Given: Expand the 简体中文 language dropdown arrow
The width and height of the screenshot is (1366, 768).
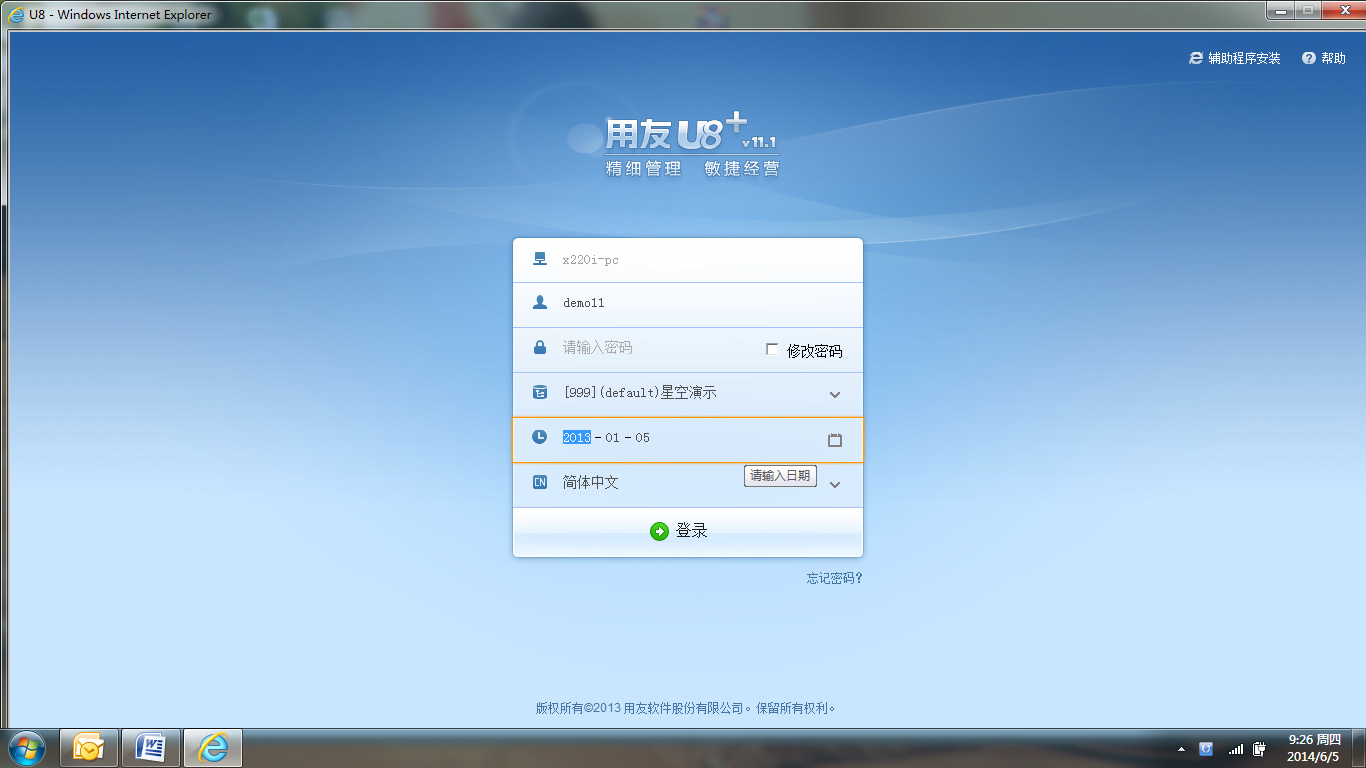Looking at the screenshot, I should pyautogui.click(x=835, y=485).
